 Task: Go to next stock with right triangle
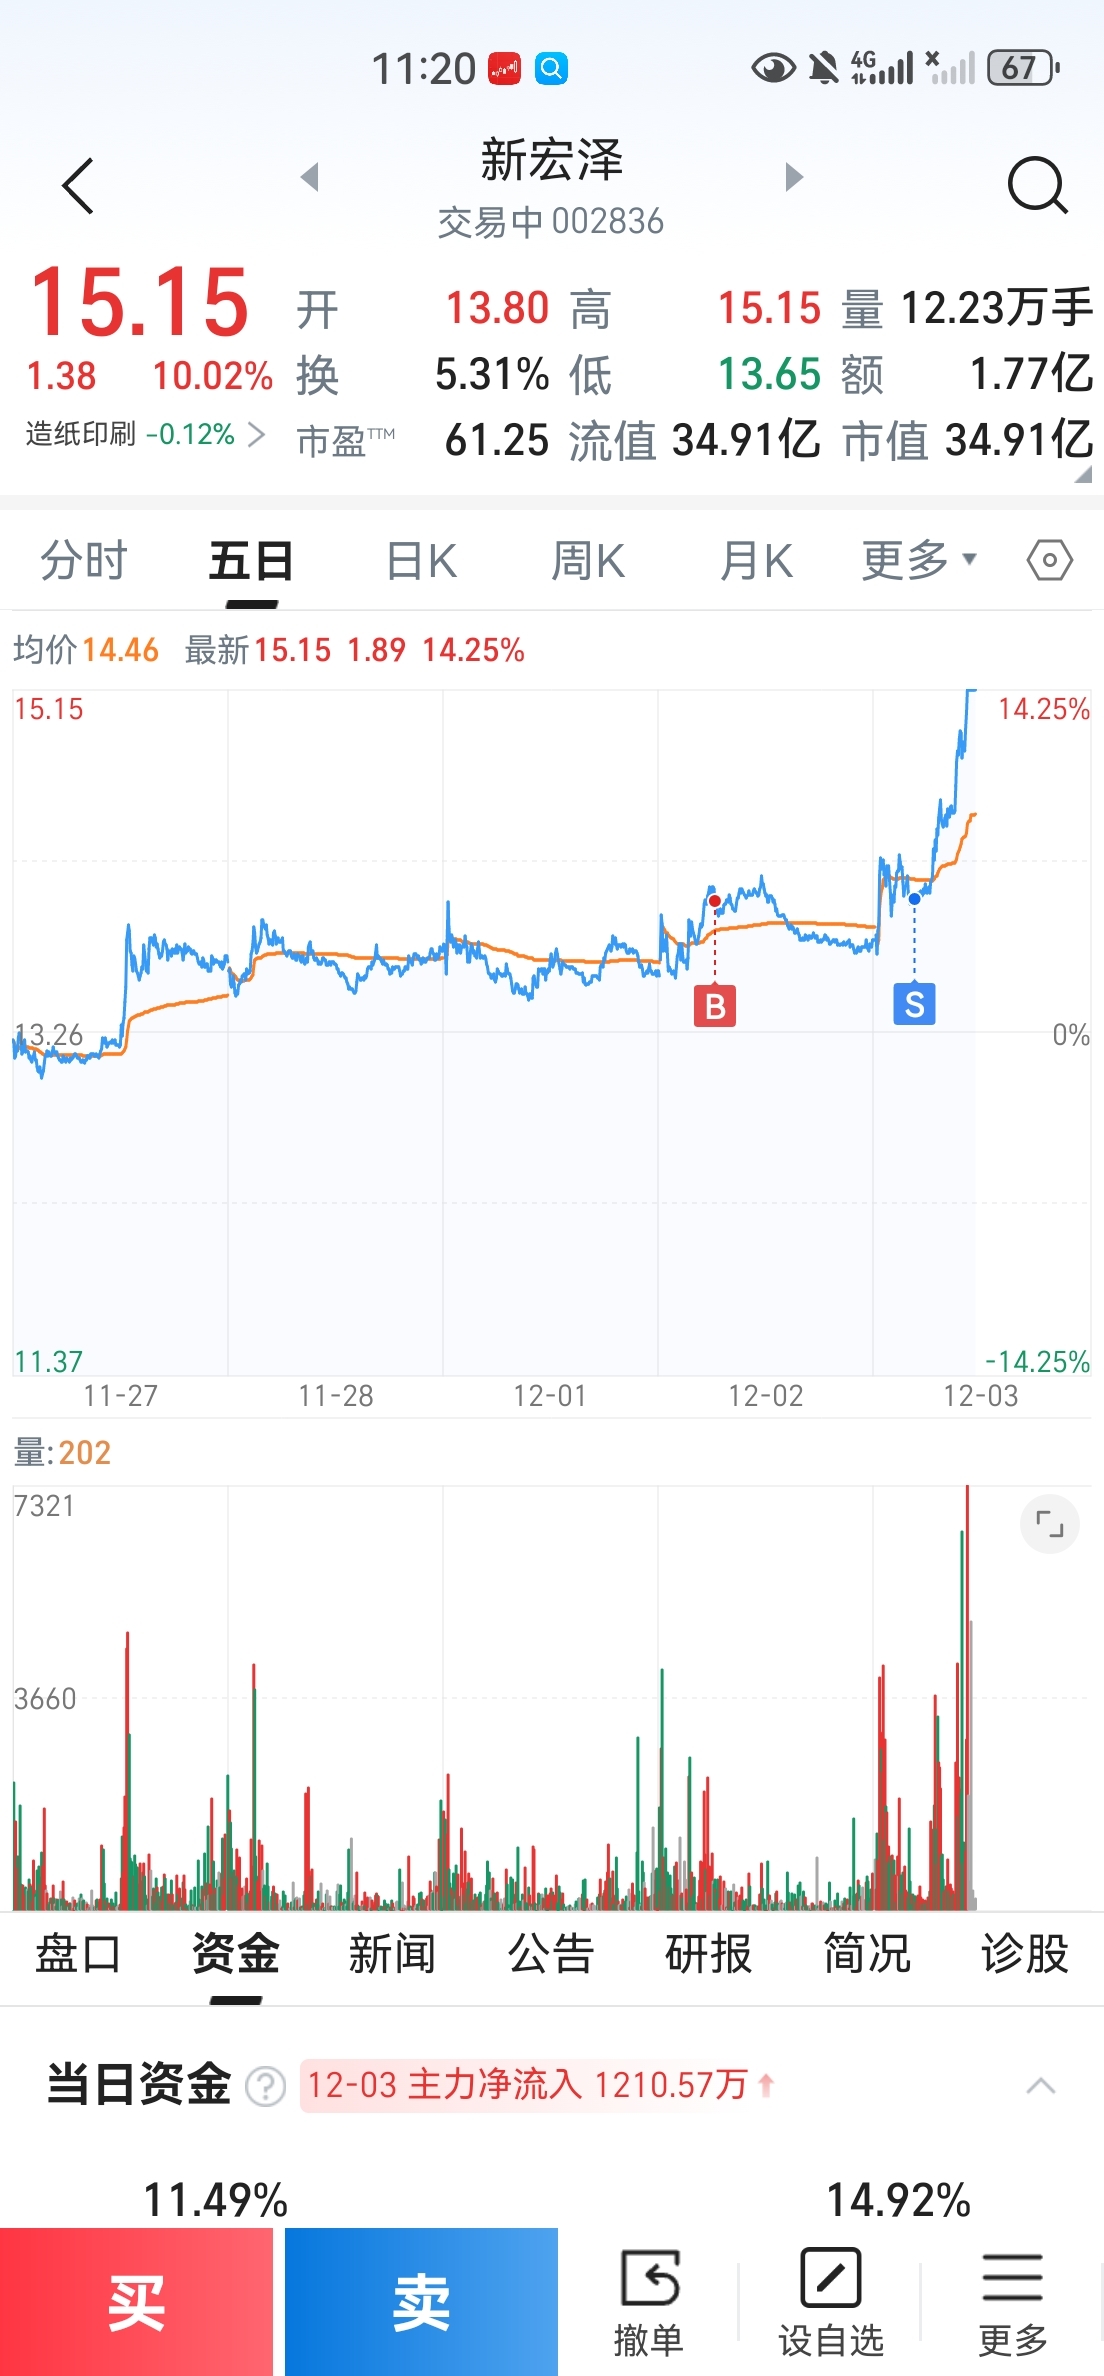click(794, 177)
